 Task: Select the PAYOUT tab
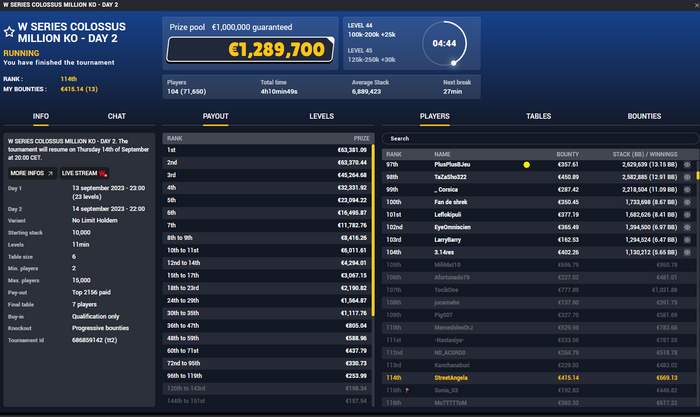[216, 116]
